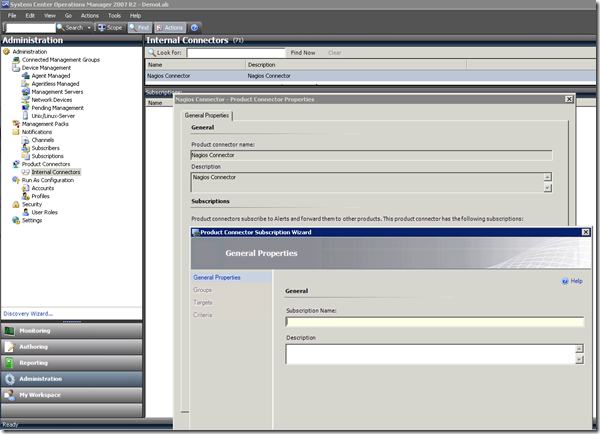This screenshot has height=434, width=600.
Task: Open the Settings icon in the tree
Action: click(x=16, y=220)
